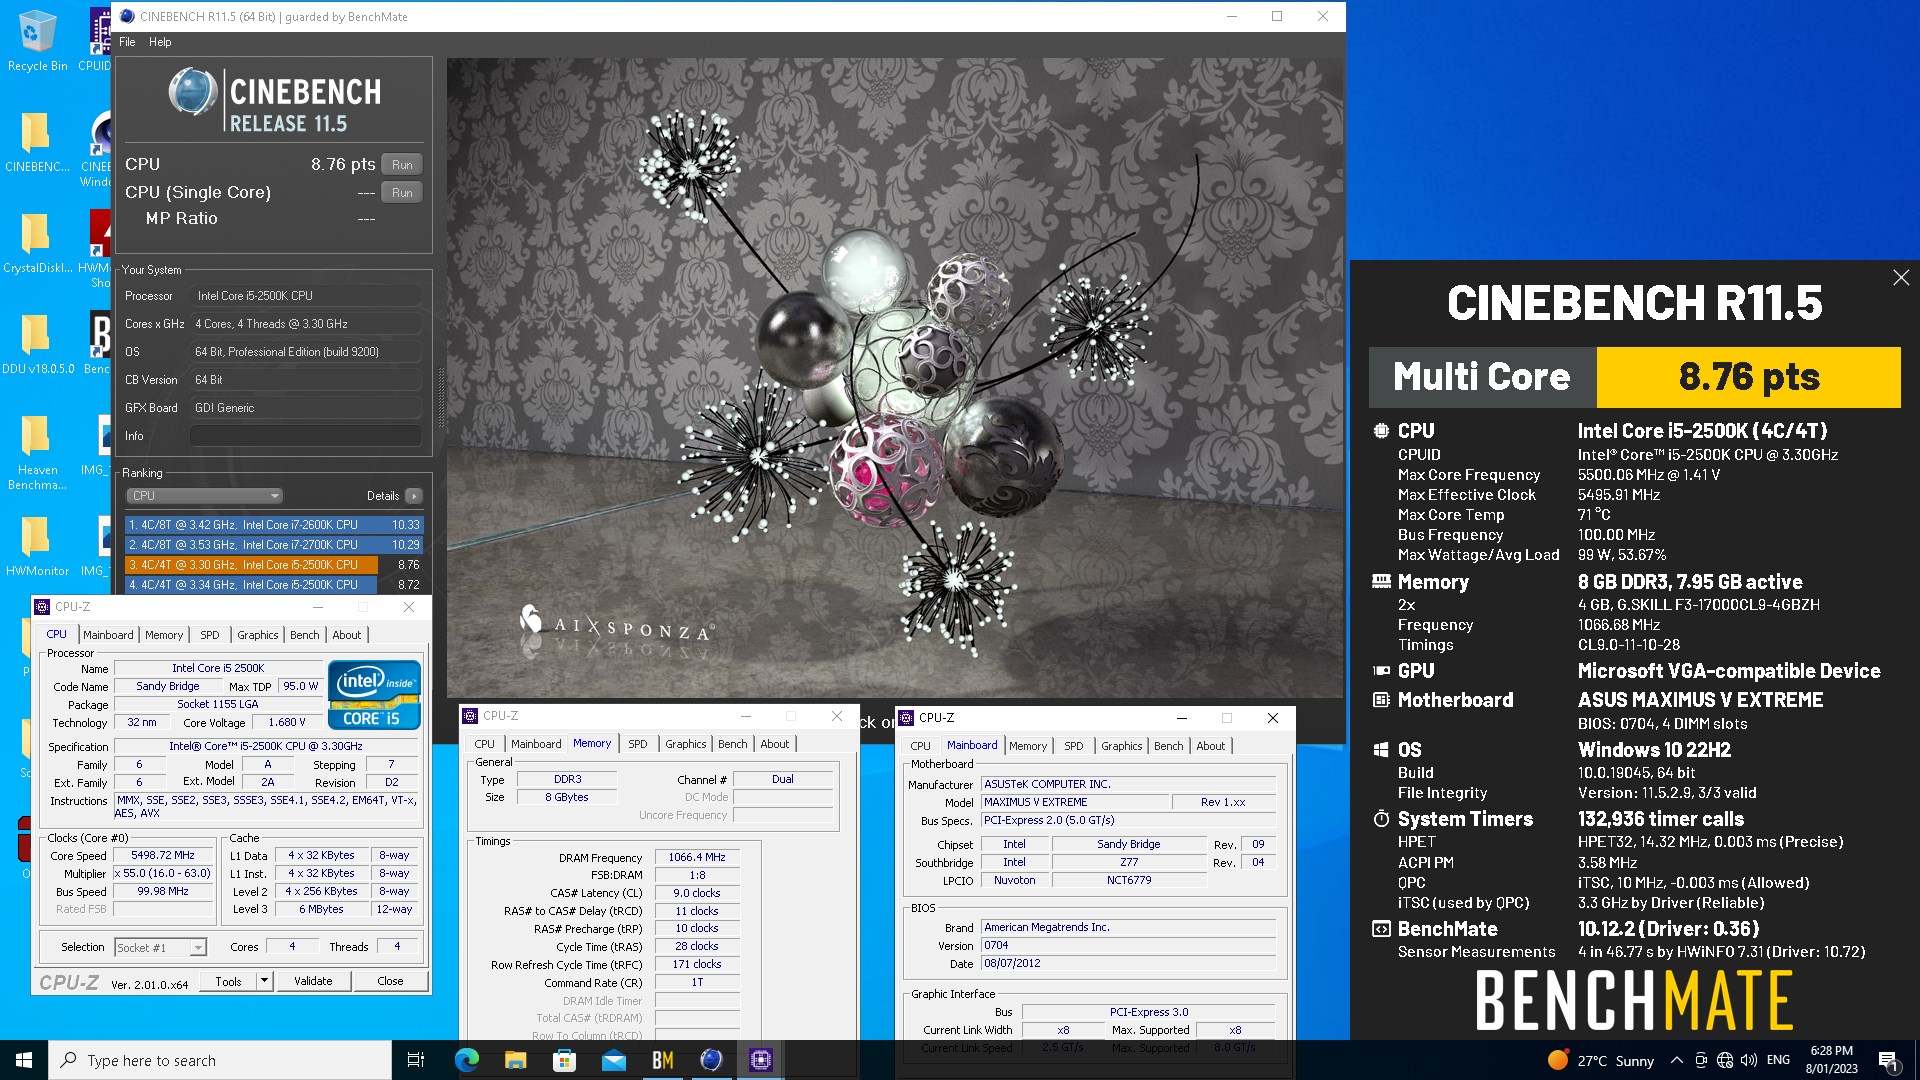Click the Windows Start button
1920x1080 pixels.
click(x=24, y=1060)
